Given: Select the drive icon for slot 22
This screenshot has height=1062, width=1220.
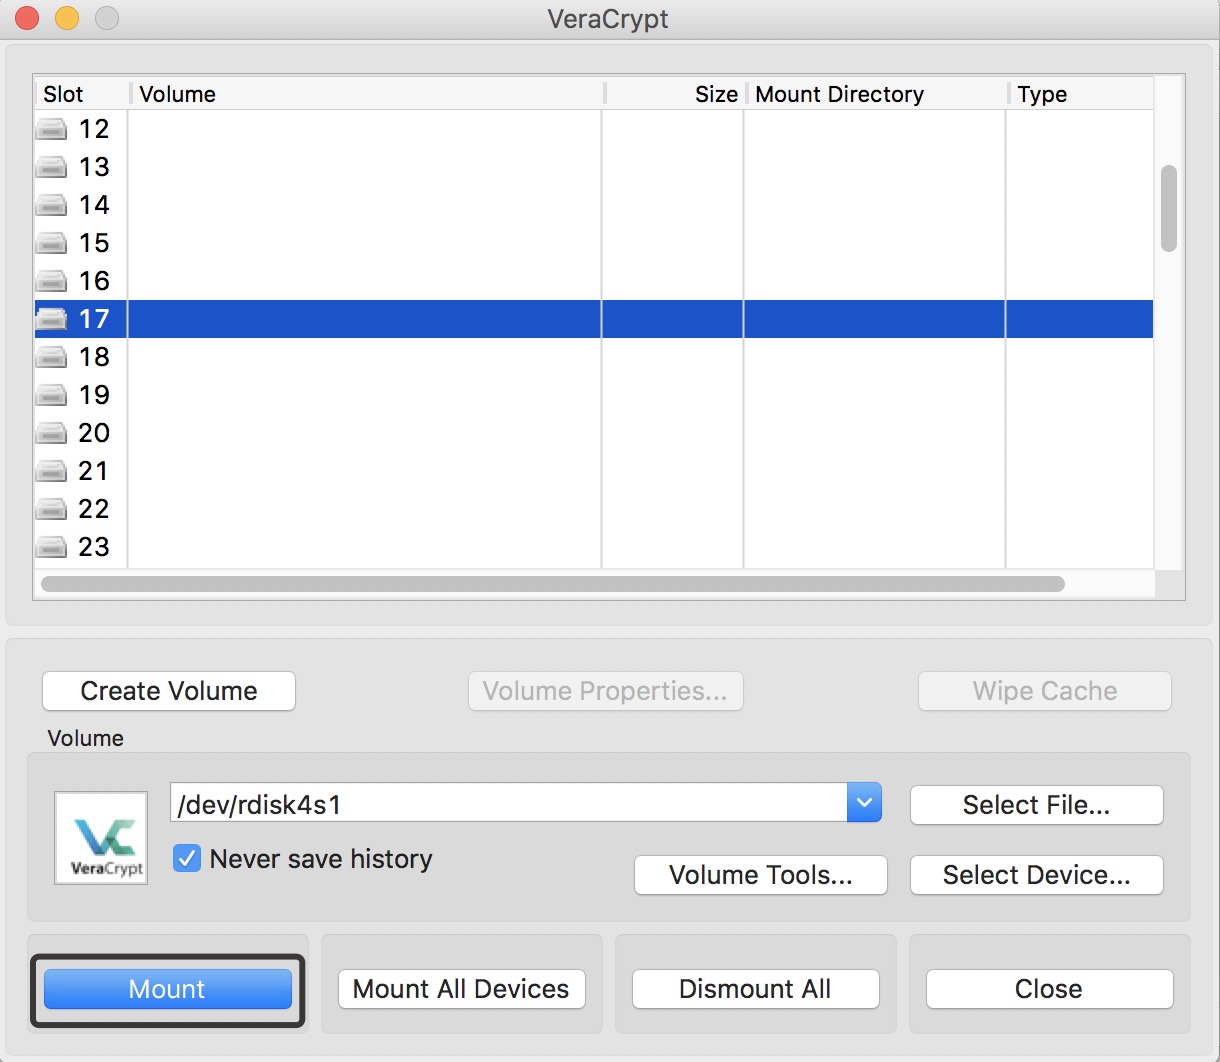Looking at the screenshot, I should point(52,509).
